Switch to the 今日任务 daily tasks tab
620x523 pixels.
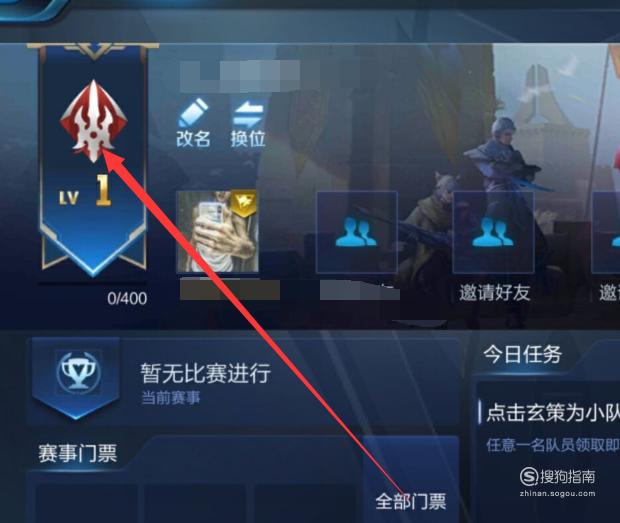pyautogui.click(x=523, y=354)
